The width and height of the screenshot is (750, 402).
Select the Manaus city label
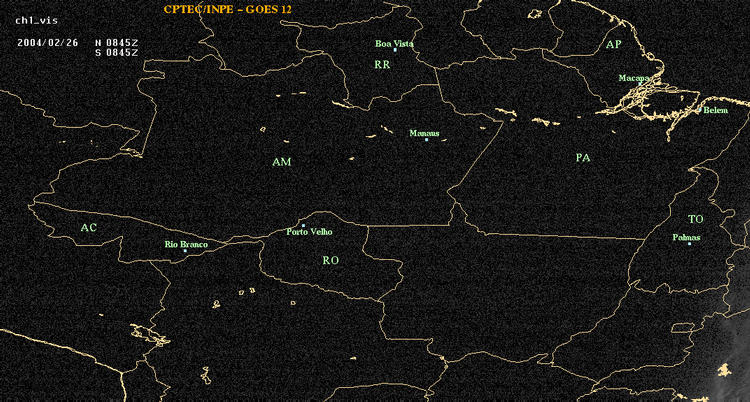[424, 134]
